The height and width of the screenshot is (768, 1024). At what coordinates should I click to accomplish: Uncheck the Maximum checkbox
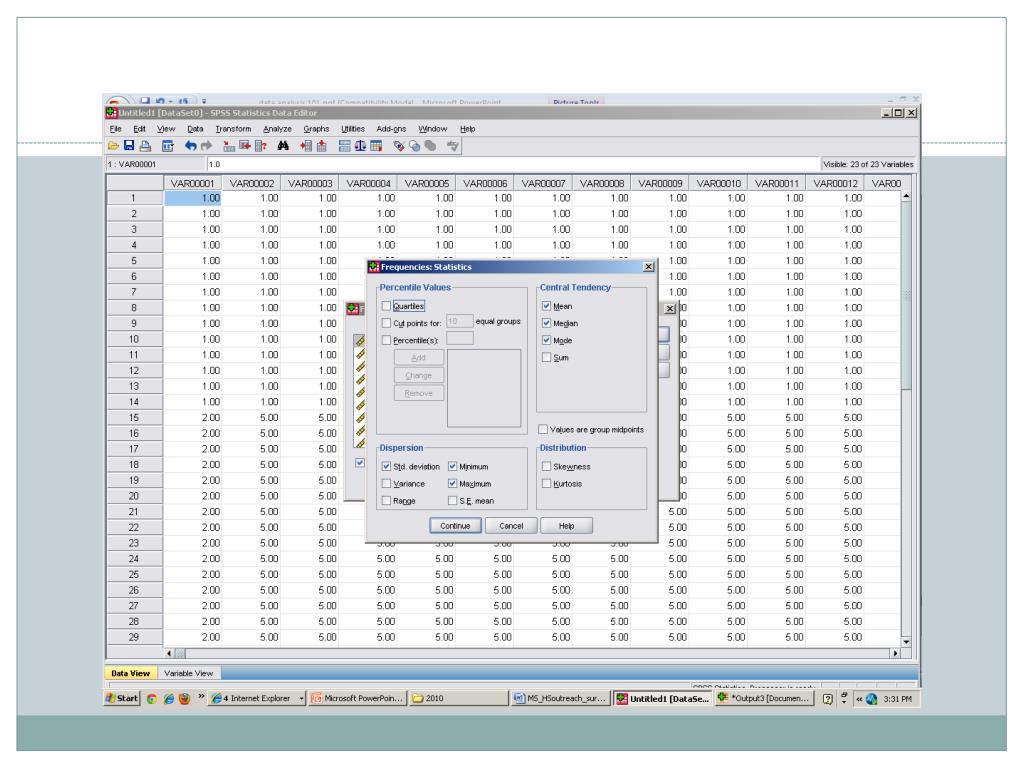tap(453, 483)
